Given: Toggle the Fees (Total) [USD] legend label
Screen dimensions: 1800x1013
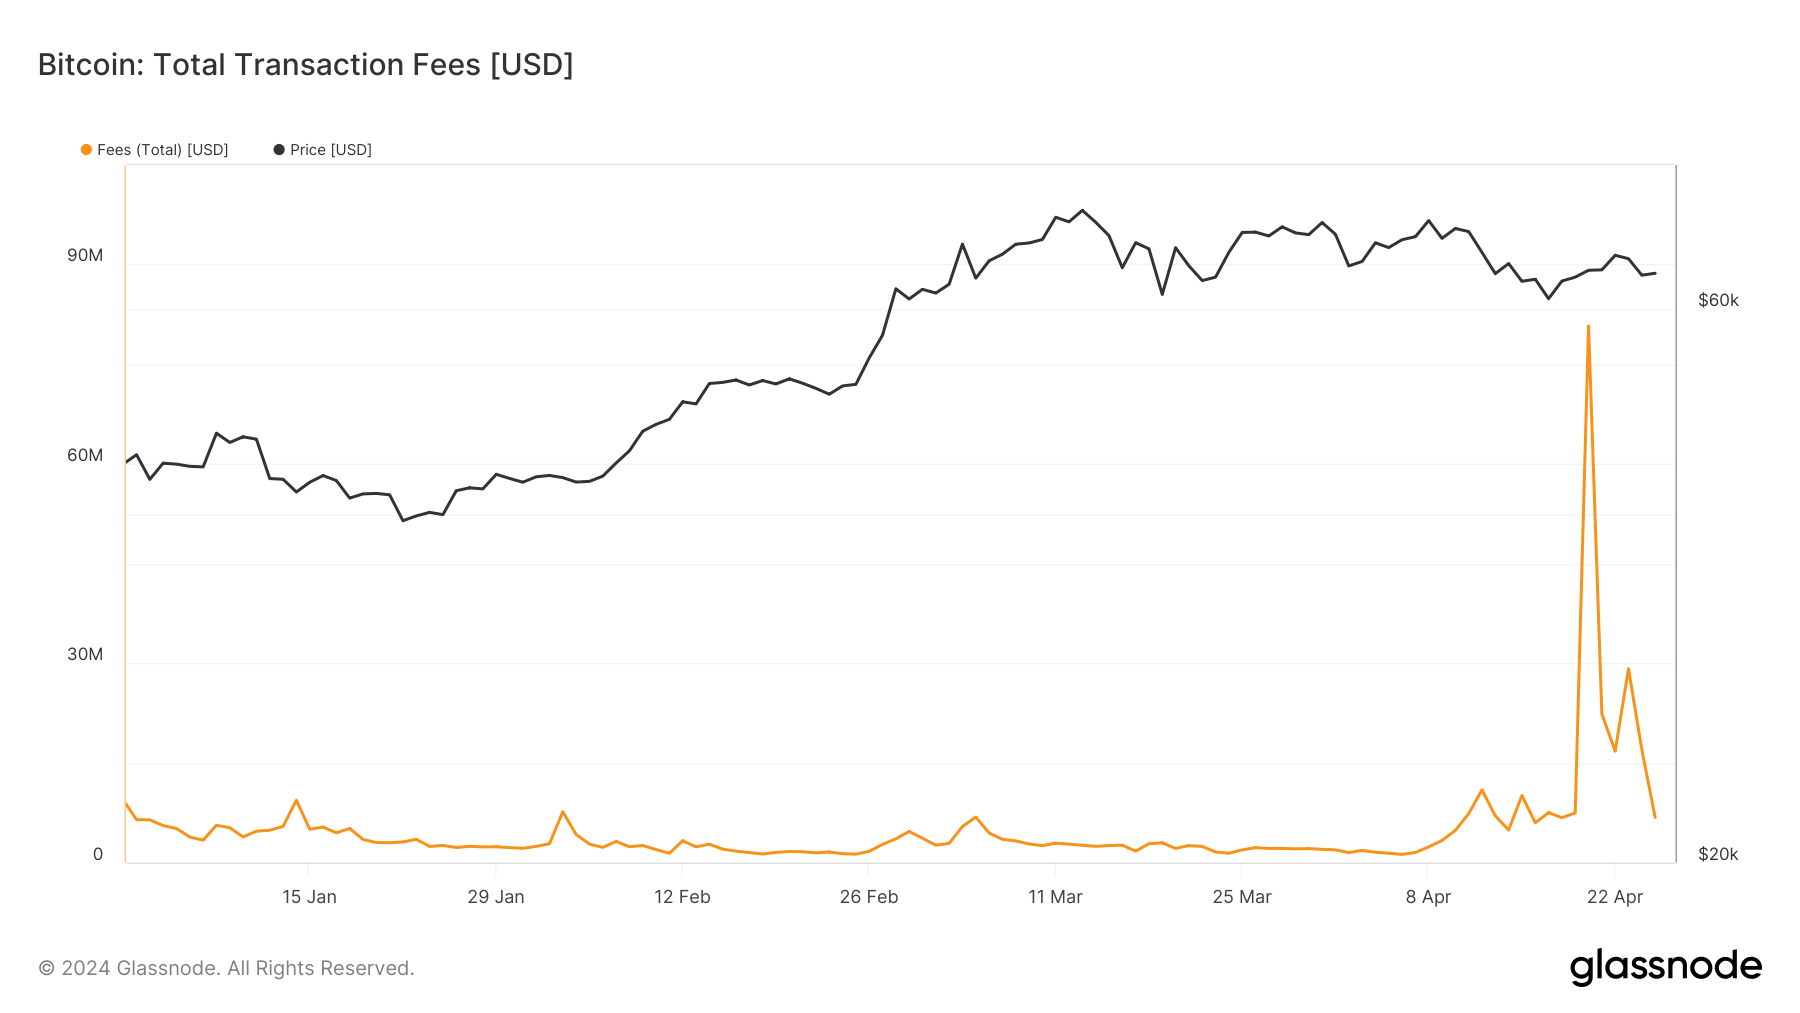Looking at the screenshot, I should (x=163, y=150).
